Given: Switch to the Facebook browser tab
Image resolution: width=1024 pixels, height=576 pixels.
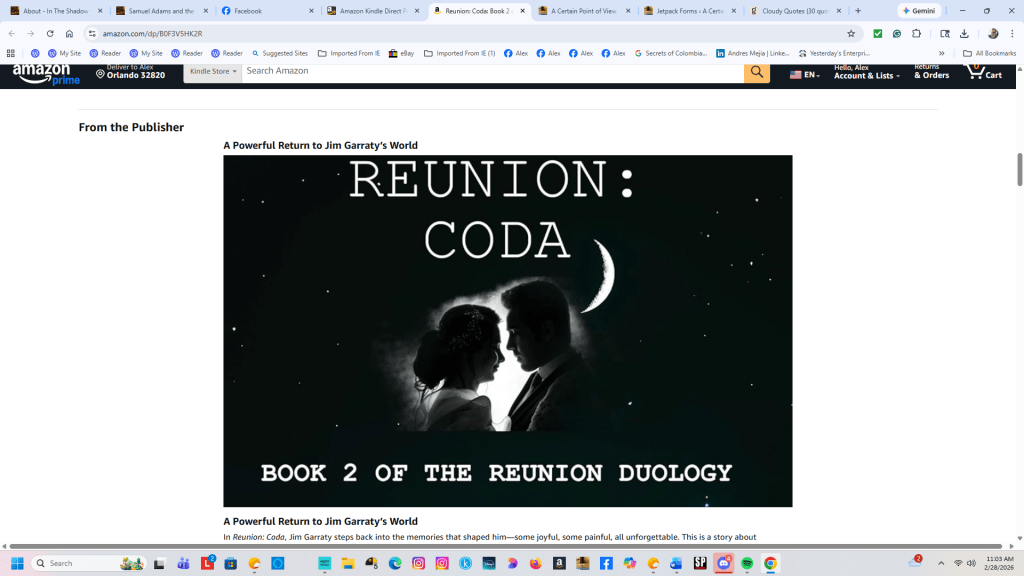Looking at the screenshot, I should pos(267,11).
